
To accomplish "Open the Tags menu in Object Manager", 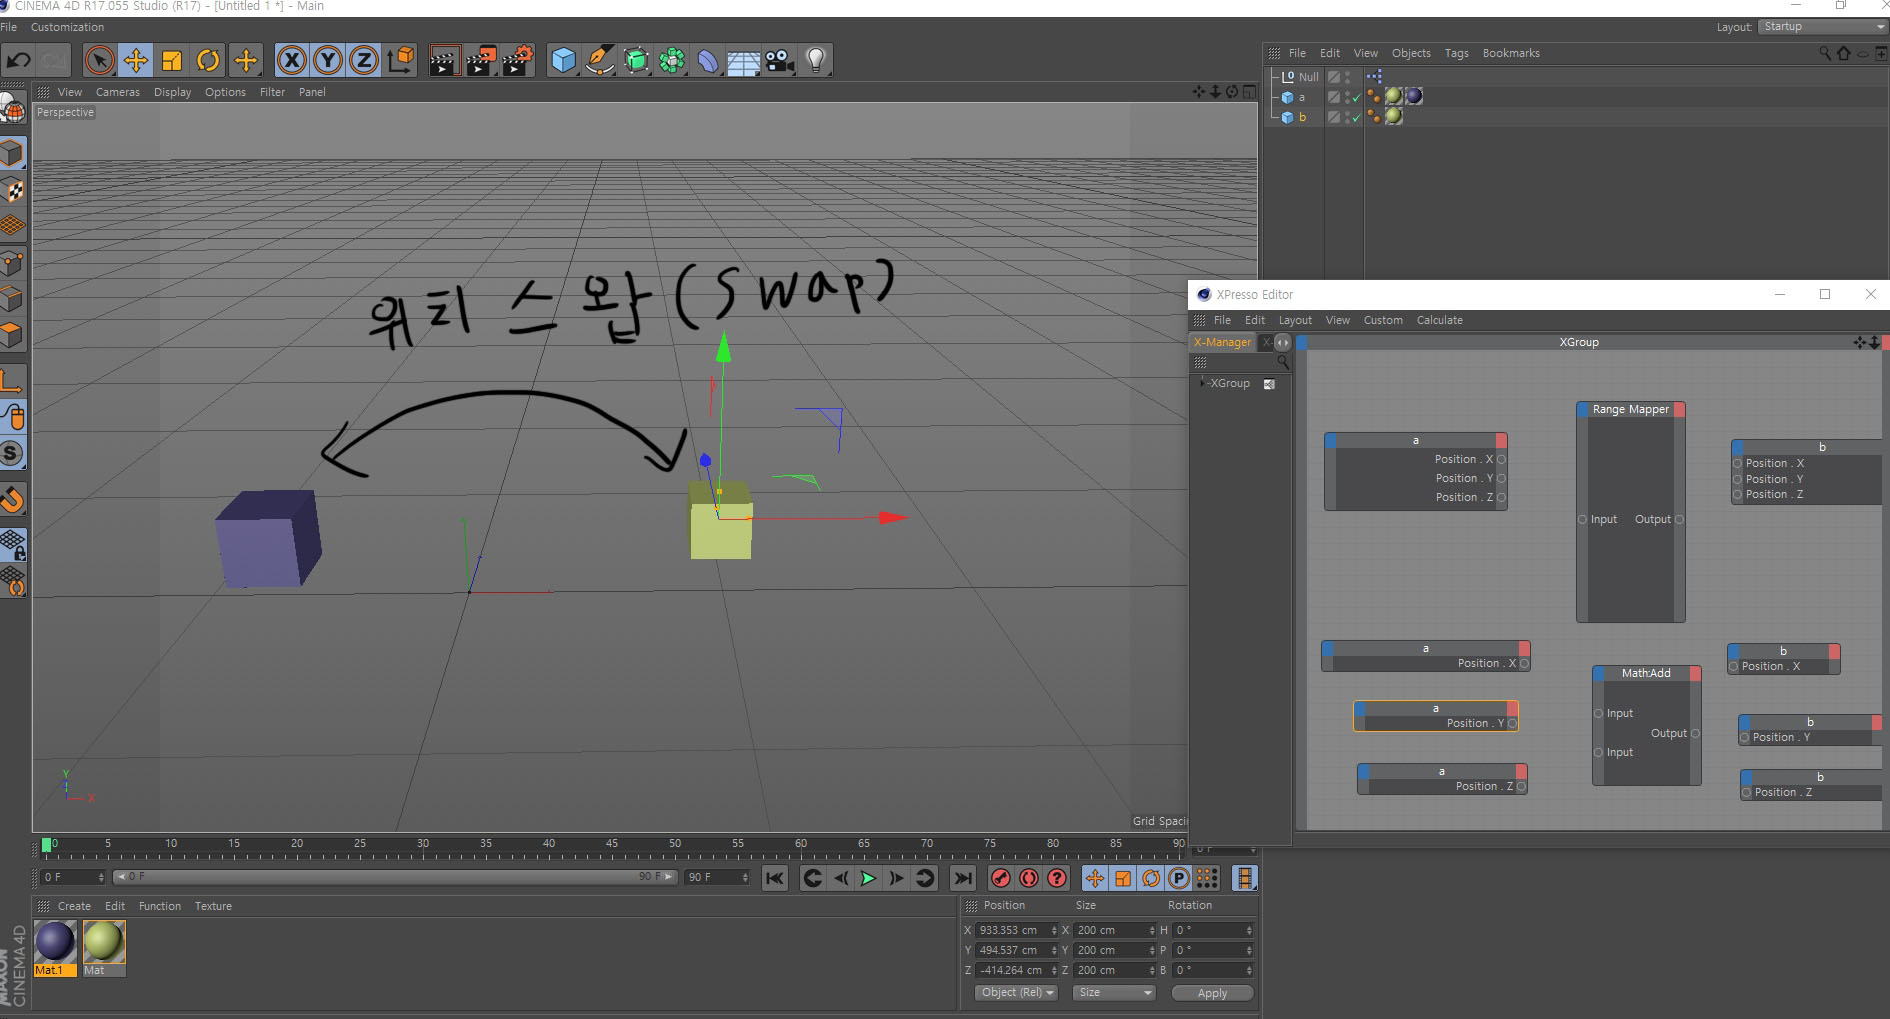I will (x=1456, y=53).
